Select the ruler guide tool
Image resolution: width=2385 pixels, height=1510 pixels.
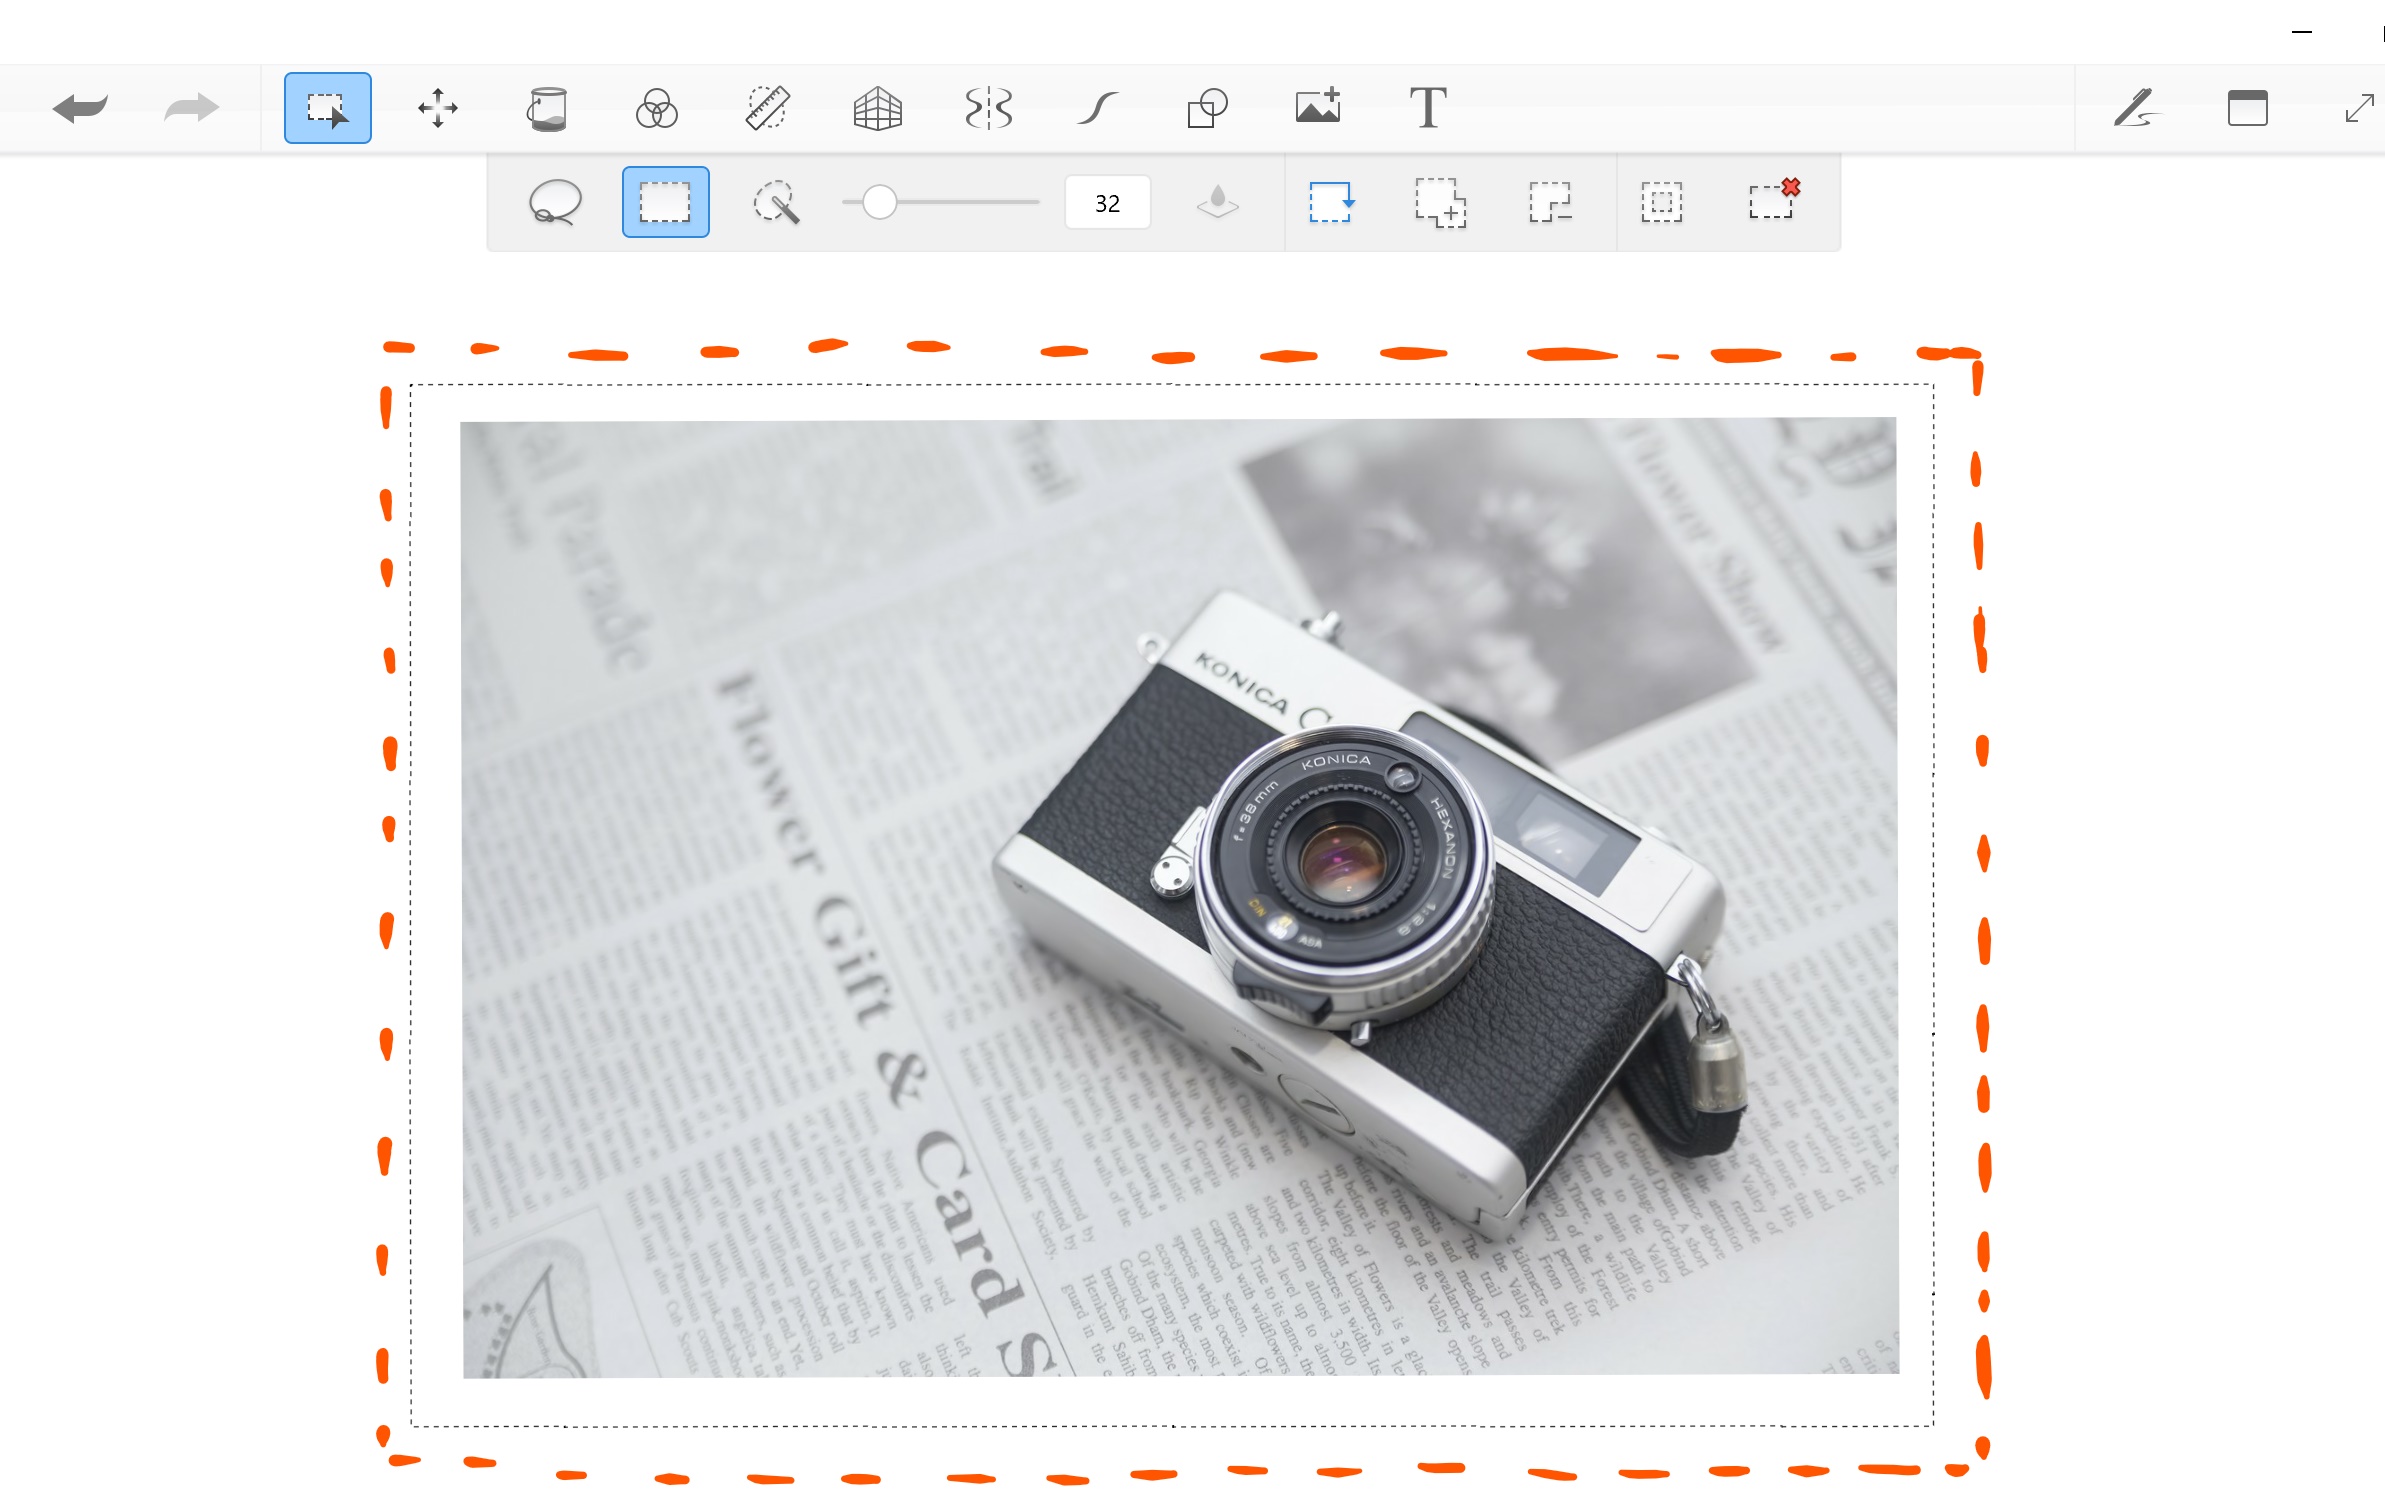767,108
